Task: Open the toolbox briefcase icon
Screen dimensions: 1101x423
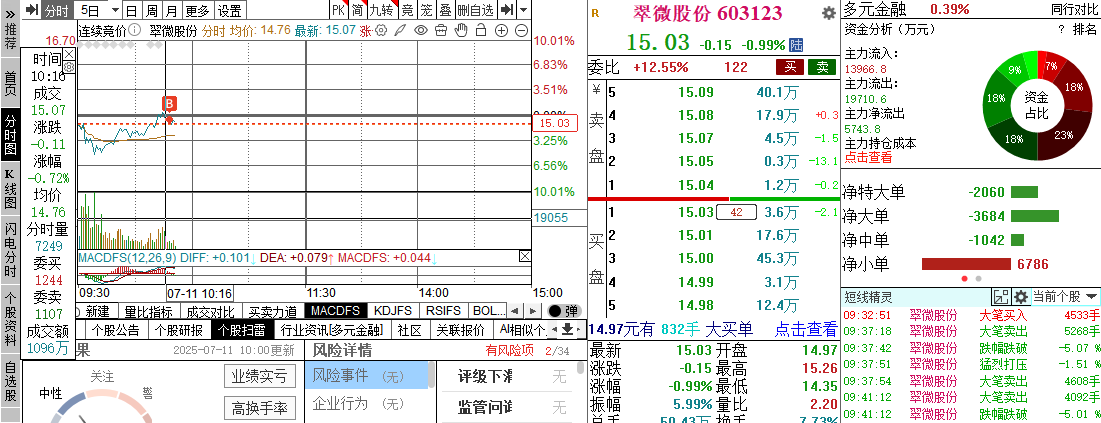Action: pyautogui.click(x=440, y=31)
